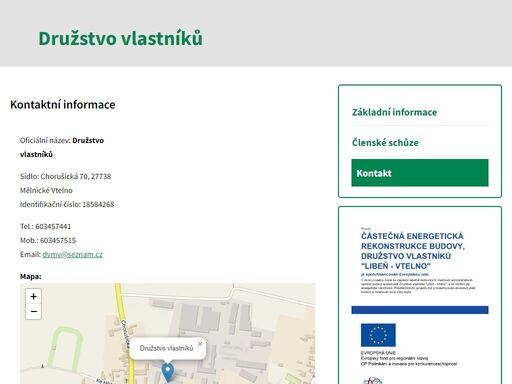Zoom in on the map
512x384 pixels.
[x=33, y=296]
